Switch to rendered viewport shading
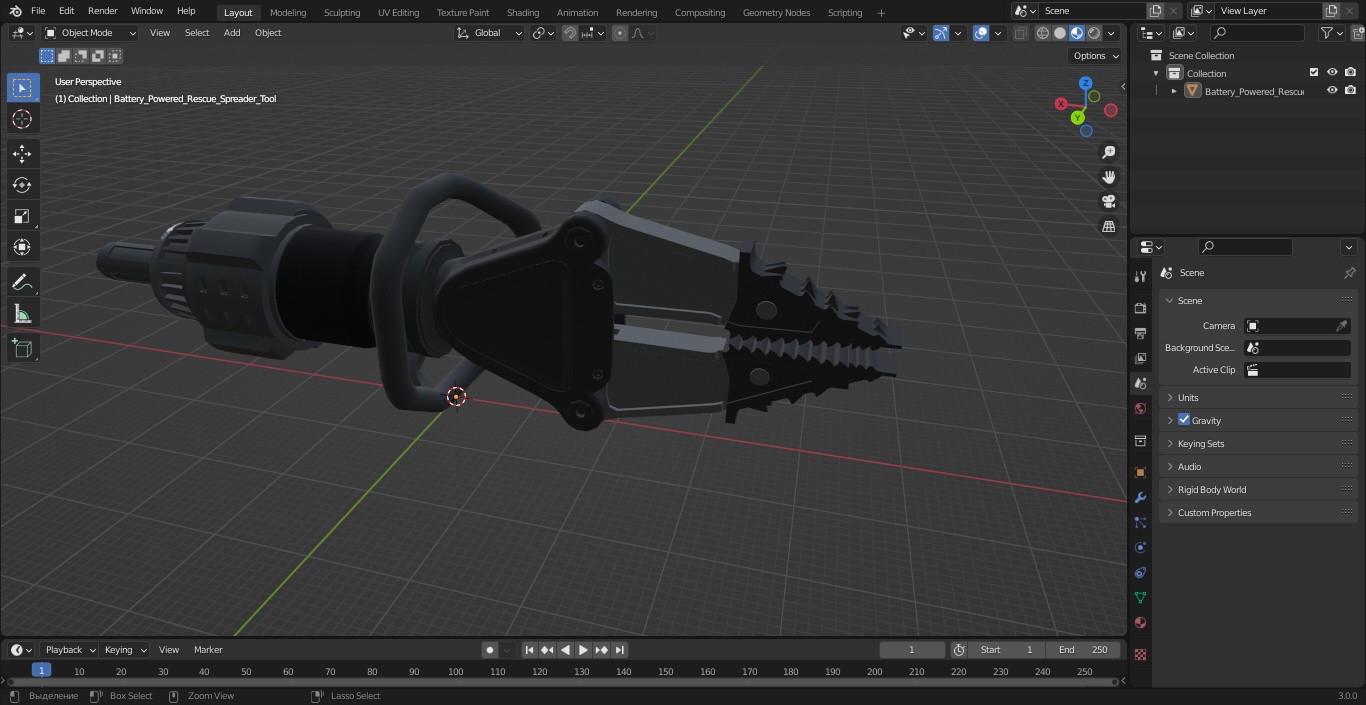Screen dimensions: 1366x705 pyautogui.click(x=1094, y=33)
